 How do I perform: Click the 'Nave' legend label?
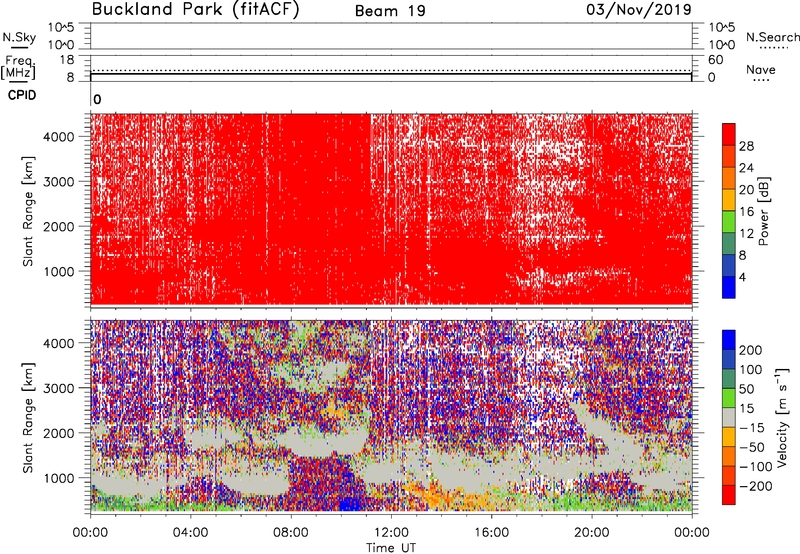761,69
